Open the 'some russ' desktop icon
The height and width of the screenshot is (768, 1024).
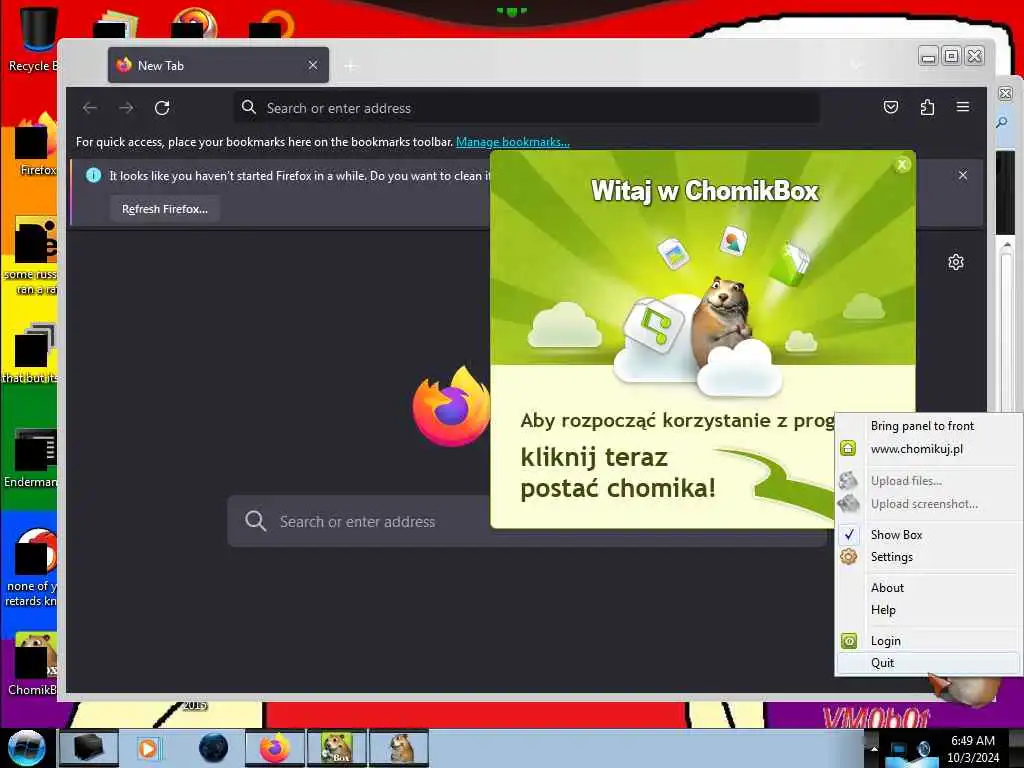tap(31, 256)
